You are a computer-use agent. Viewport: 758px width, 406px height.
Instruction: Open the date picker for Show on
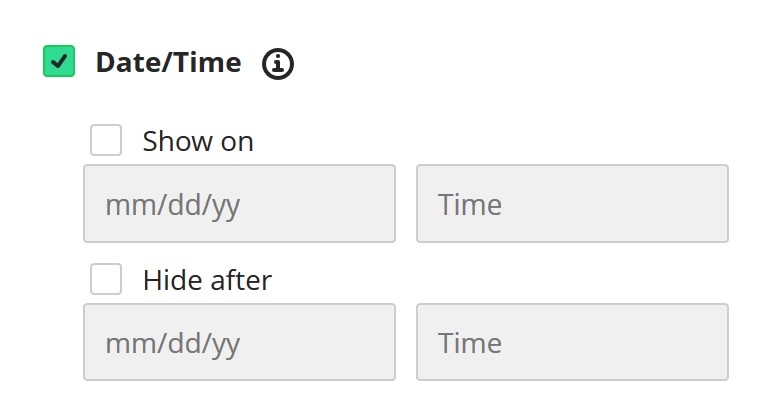tap(239, 203)
